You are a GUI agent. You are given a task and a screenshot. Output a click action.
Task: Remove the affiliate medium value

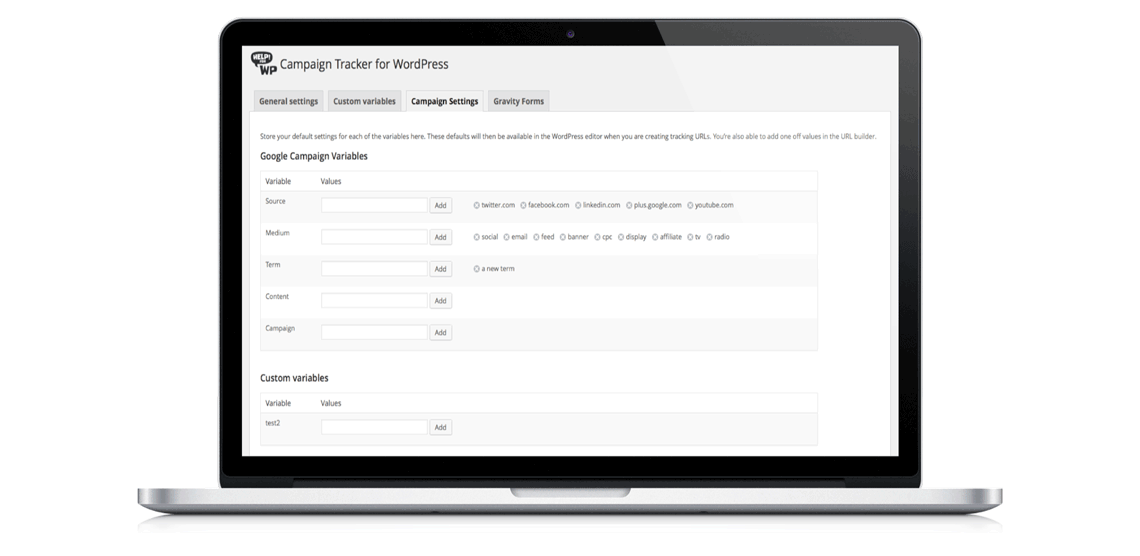click(655, 237)
